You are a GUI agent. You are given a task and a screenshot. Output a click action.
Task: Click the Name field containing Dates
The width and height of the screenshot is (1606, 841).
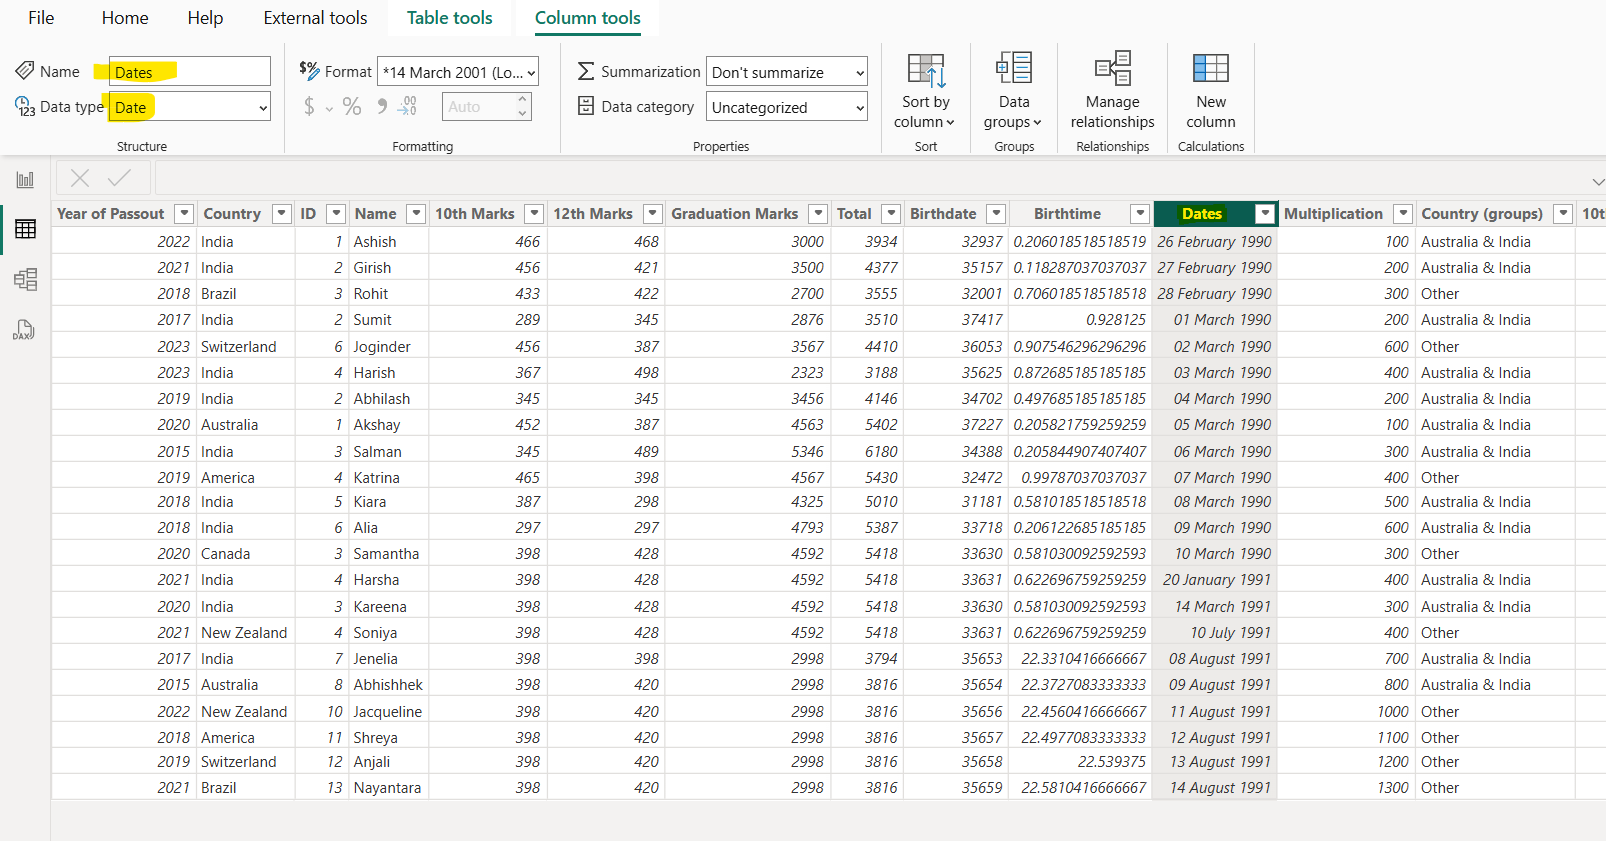pyautogui.click(x=189, y=72)
